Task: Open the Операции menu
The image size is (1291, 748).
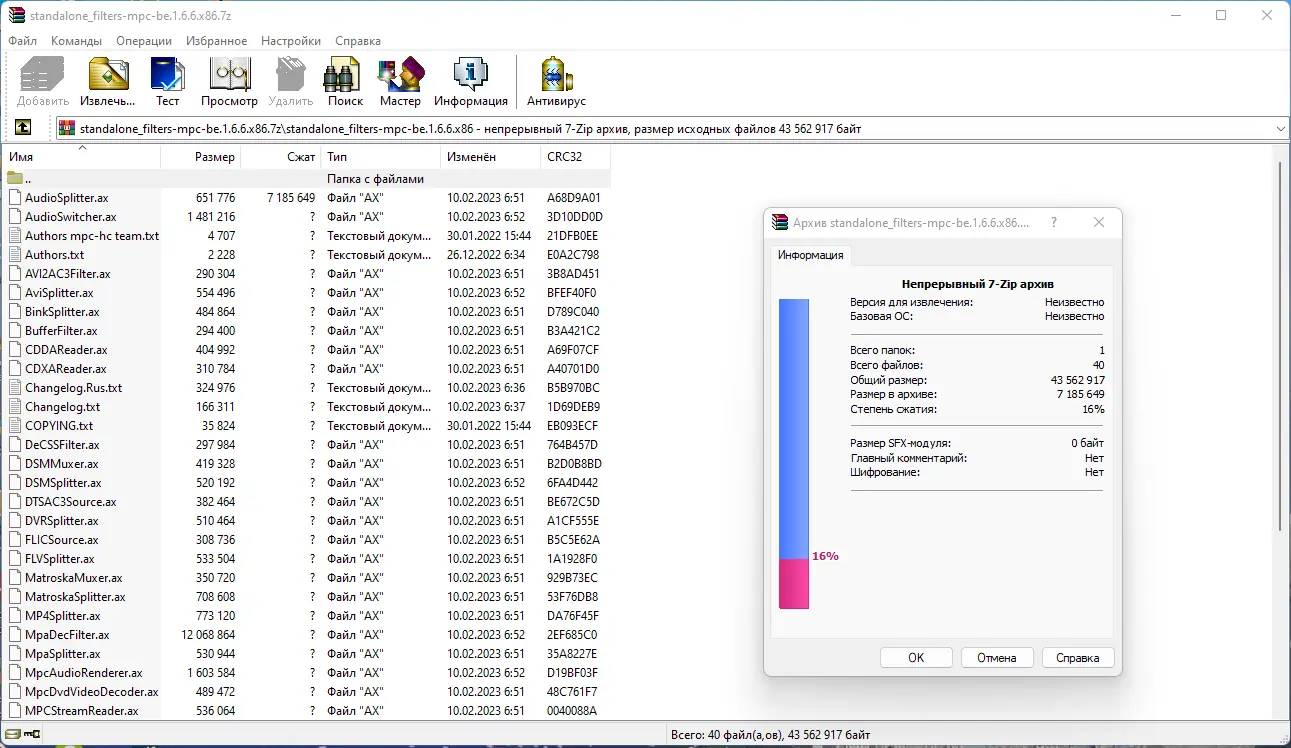Action: (144, 41)
